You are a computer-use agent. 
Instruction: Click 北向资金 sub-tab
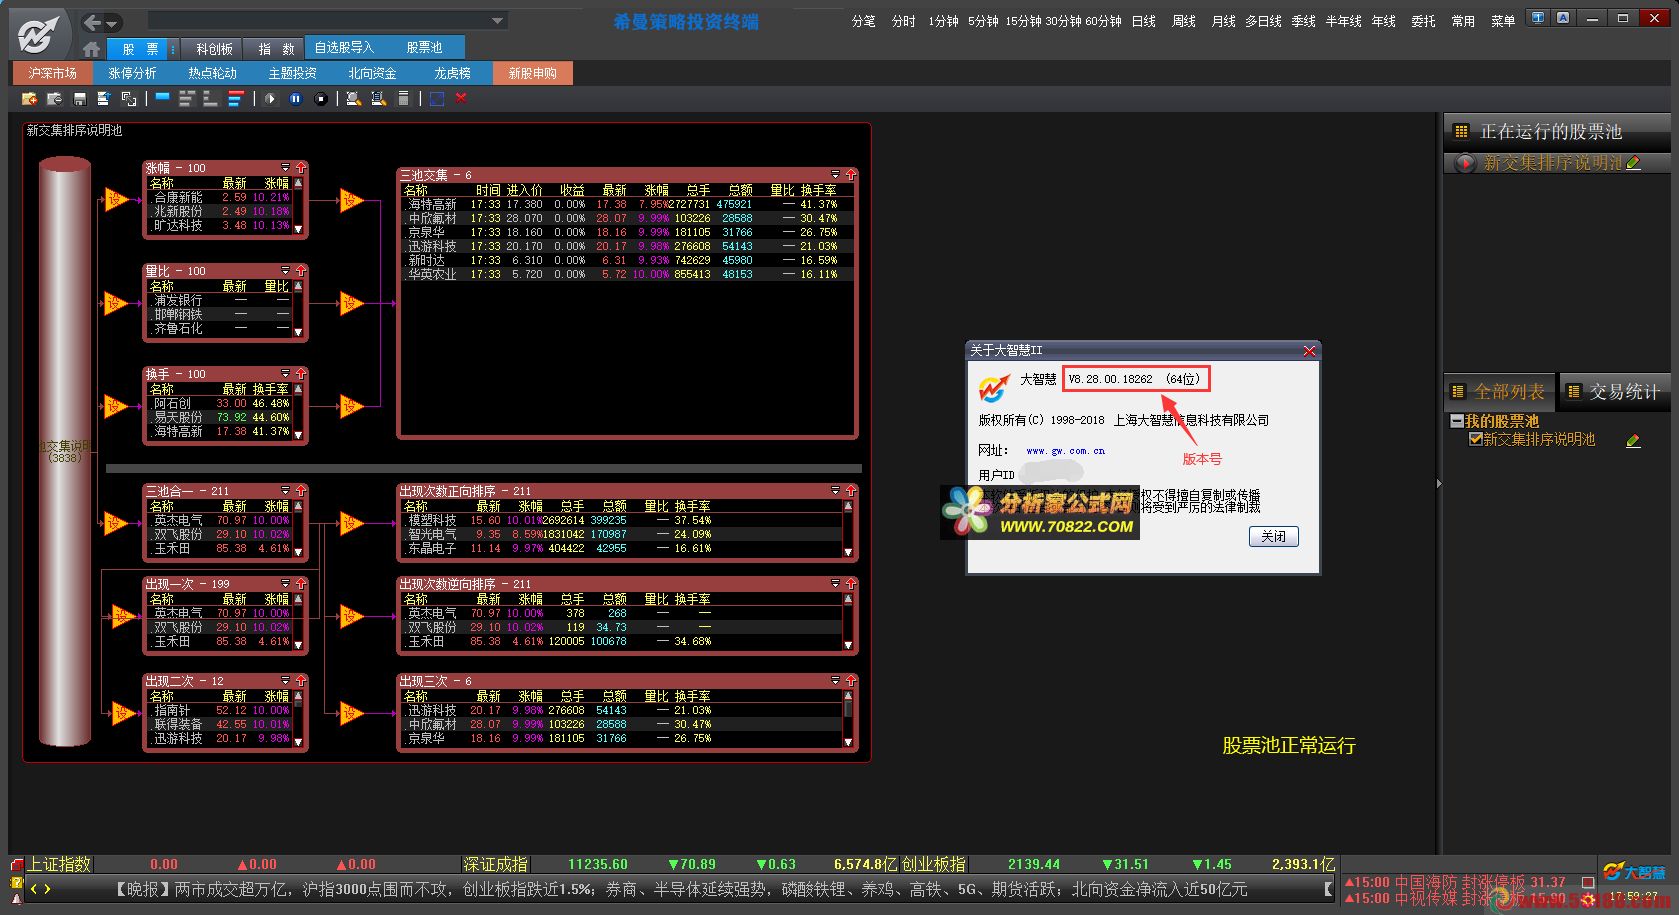372,73
